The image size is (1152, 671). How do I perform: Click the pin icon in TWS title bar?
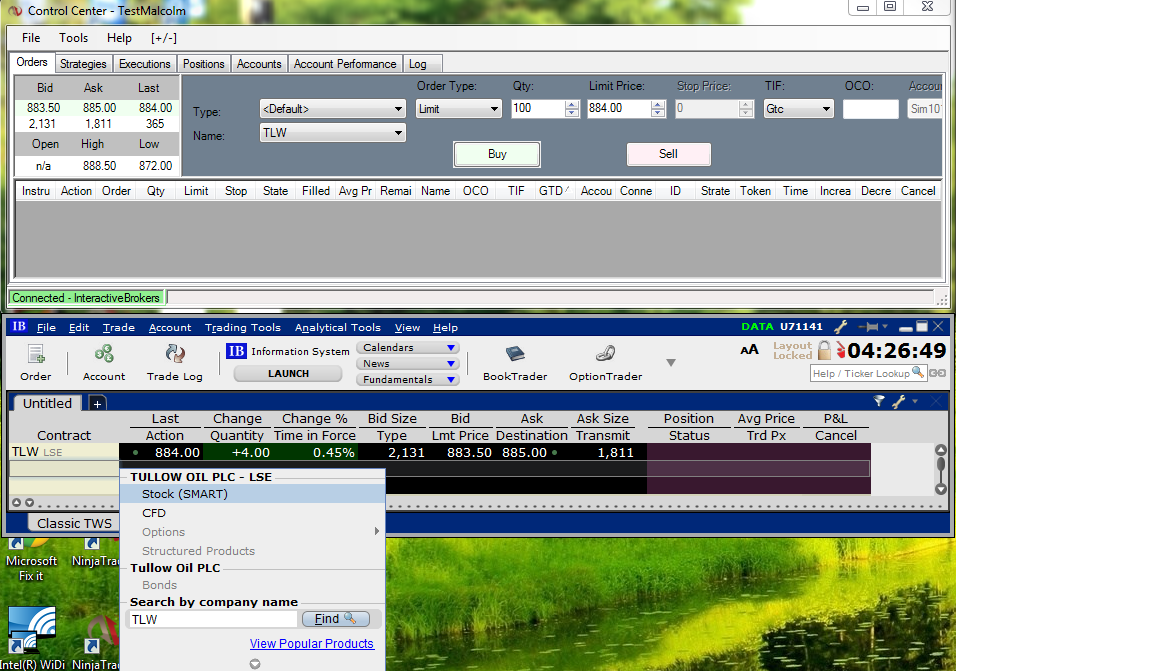click(868, 326)
